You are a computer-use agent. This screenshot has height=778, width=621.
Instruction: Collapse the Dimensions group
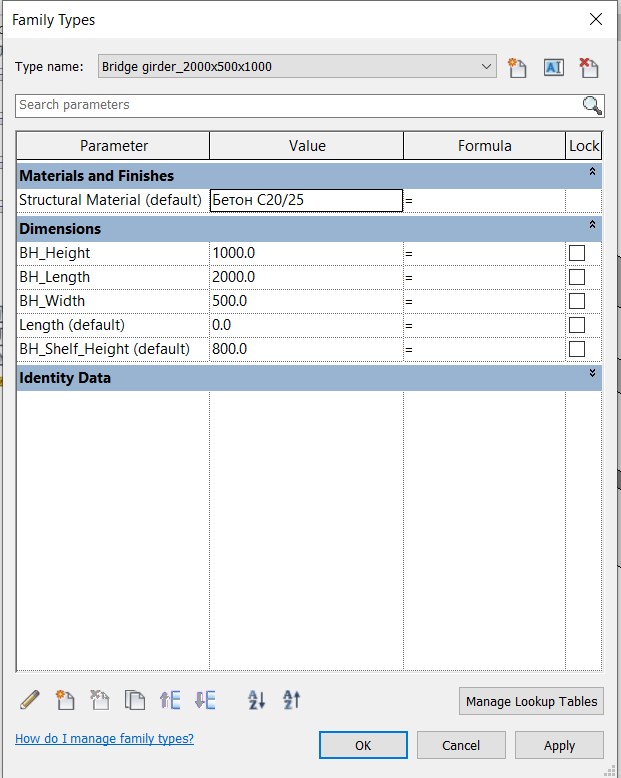(x=592, y=225)
